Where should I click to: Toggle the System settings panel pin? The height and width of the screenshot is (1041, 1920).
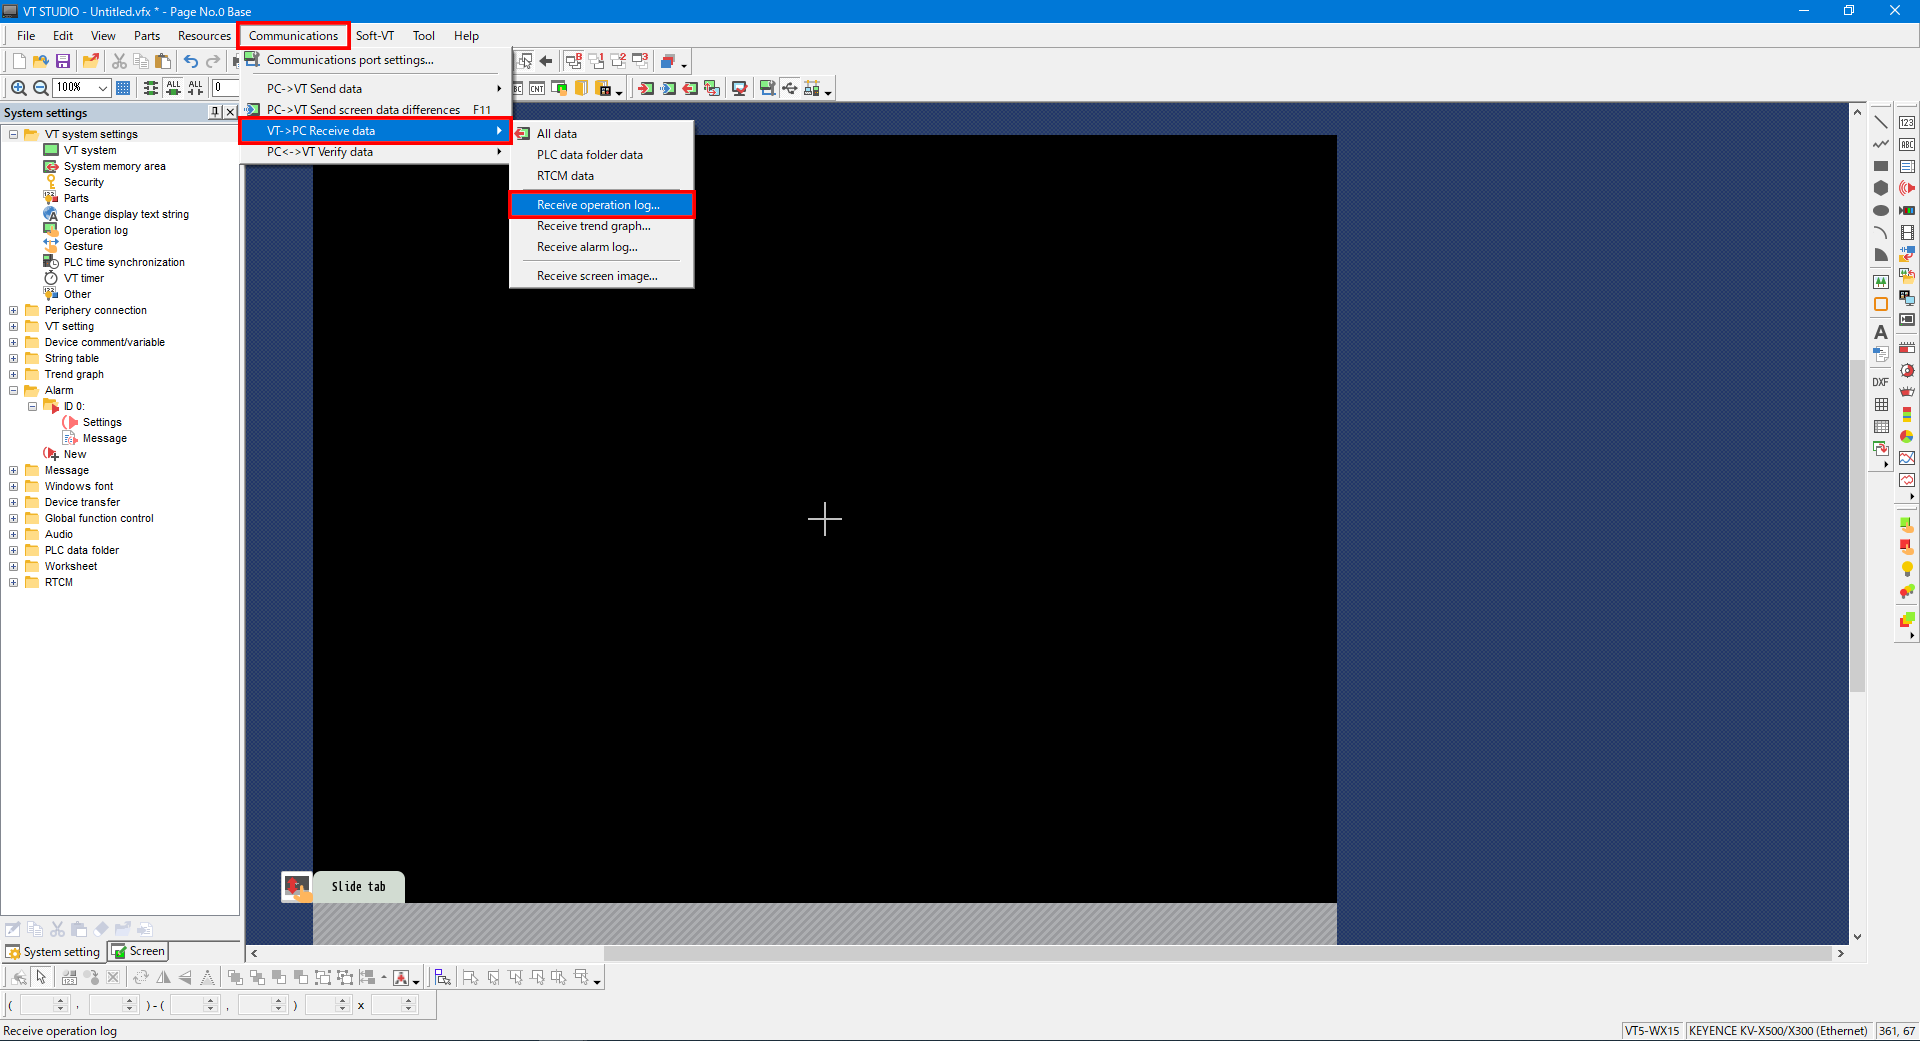214,112
